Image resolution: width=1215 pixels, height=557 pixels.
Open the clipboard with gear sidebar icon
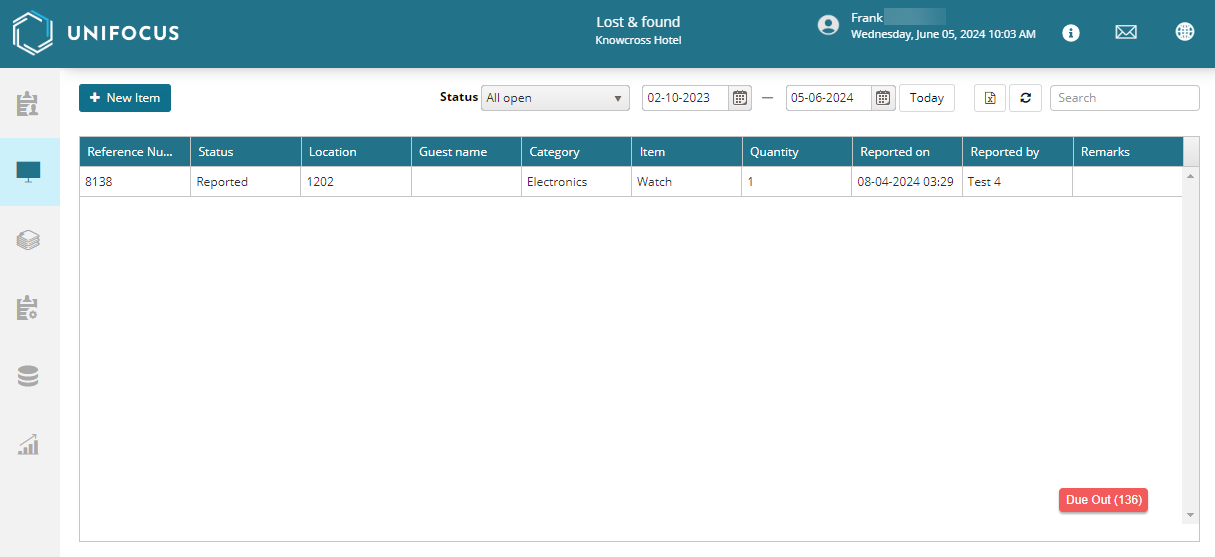pyautogui.click(x=28, y=308)
